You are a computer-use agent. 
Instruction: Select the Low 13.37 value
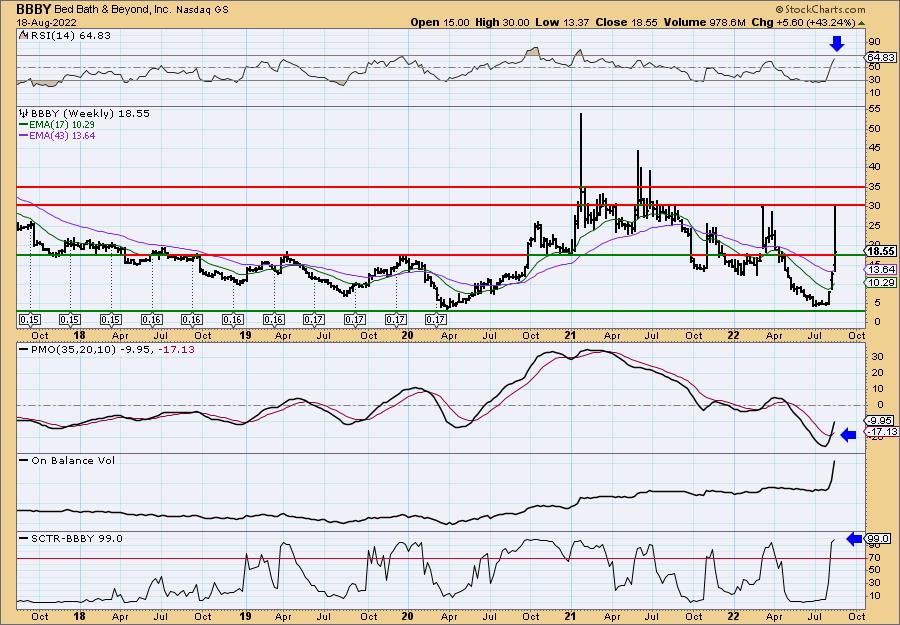(x=562, y=22)
